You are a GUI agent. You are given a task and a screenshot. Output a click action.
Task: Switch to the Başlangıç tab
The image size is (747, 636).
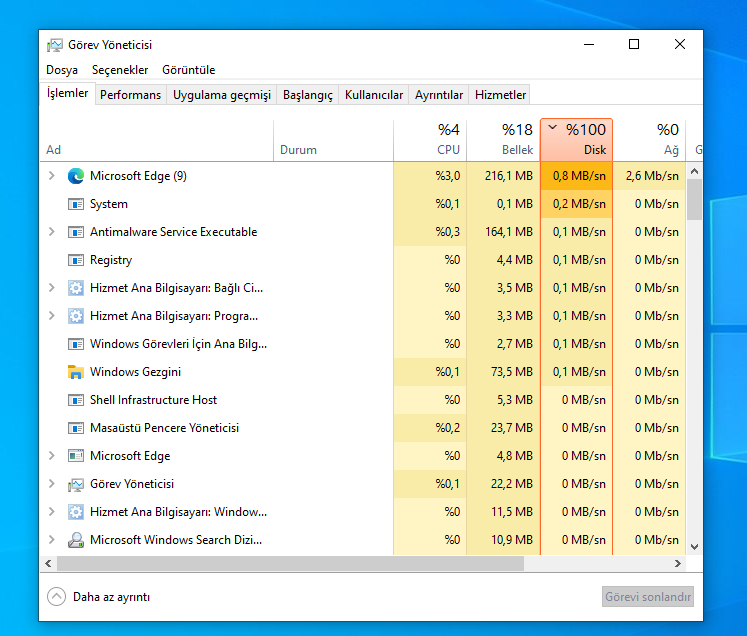coord(308,95)
